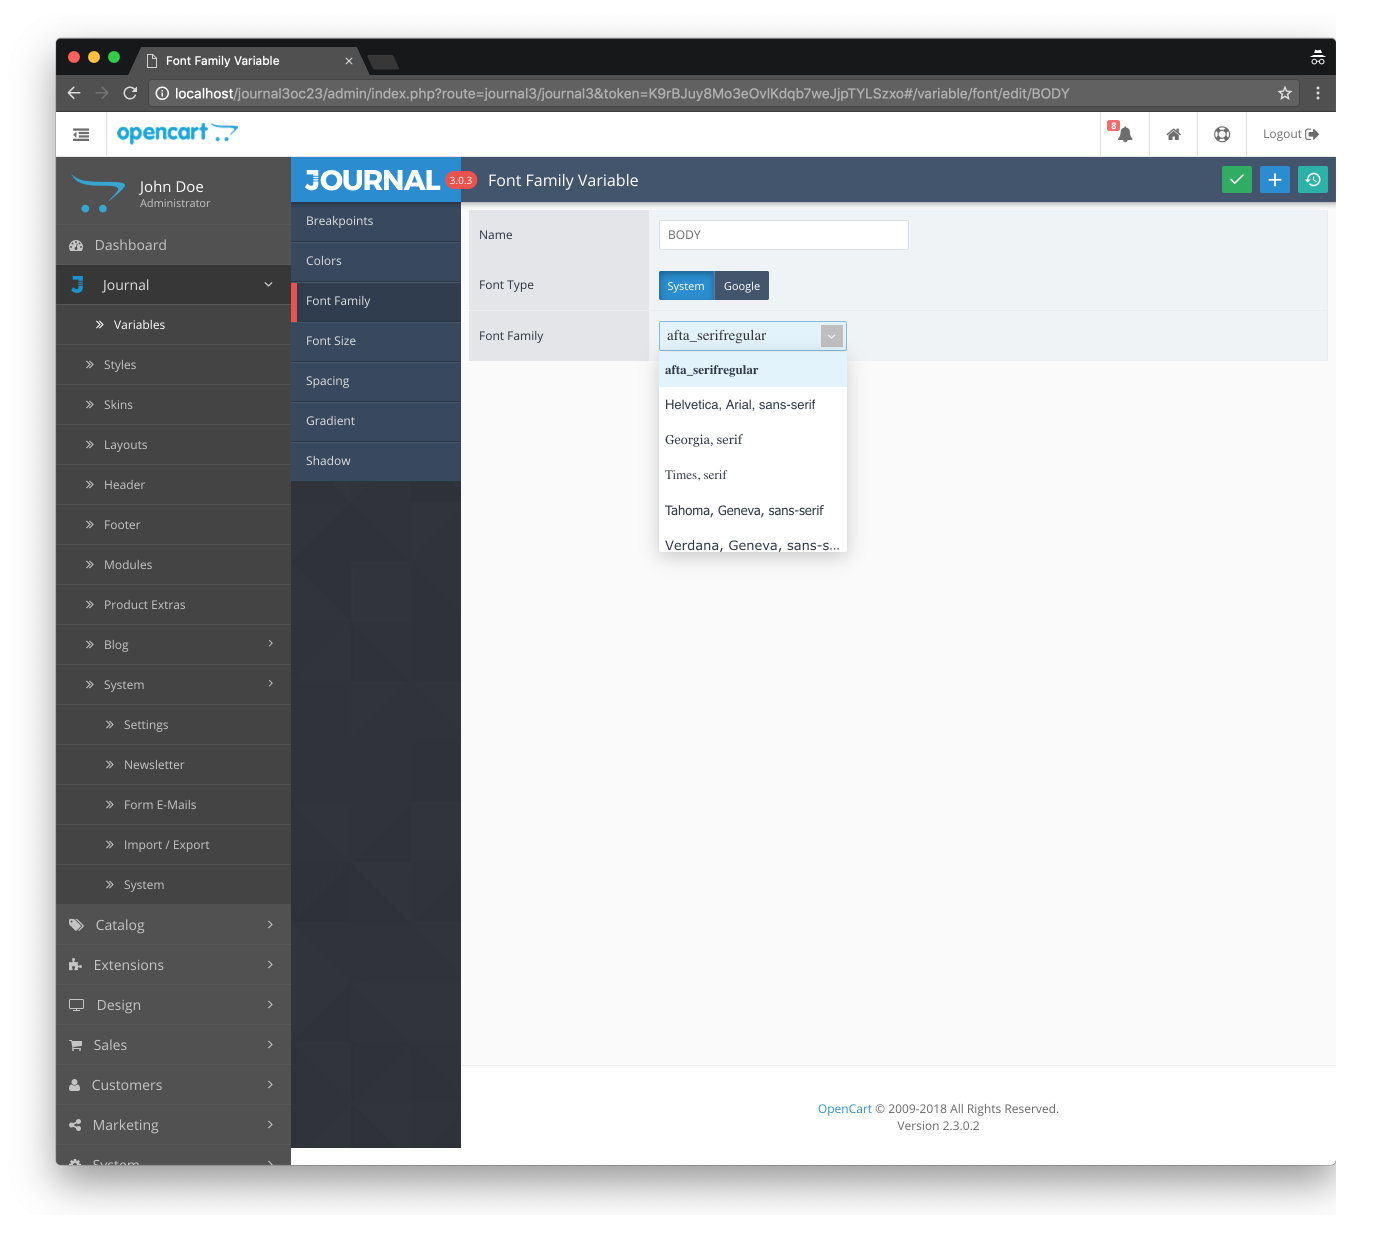Open the Font Family dropdown arrow
The height and width of the screenshot is (1239, 1392).
point(831,336)
